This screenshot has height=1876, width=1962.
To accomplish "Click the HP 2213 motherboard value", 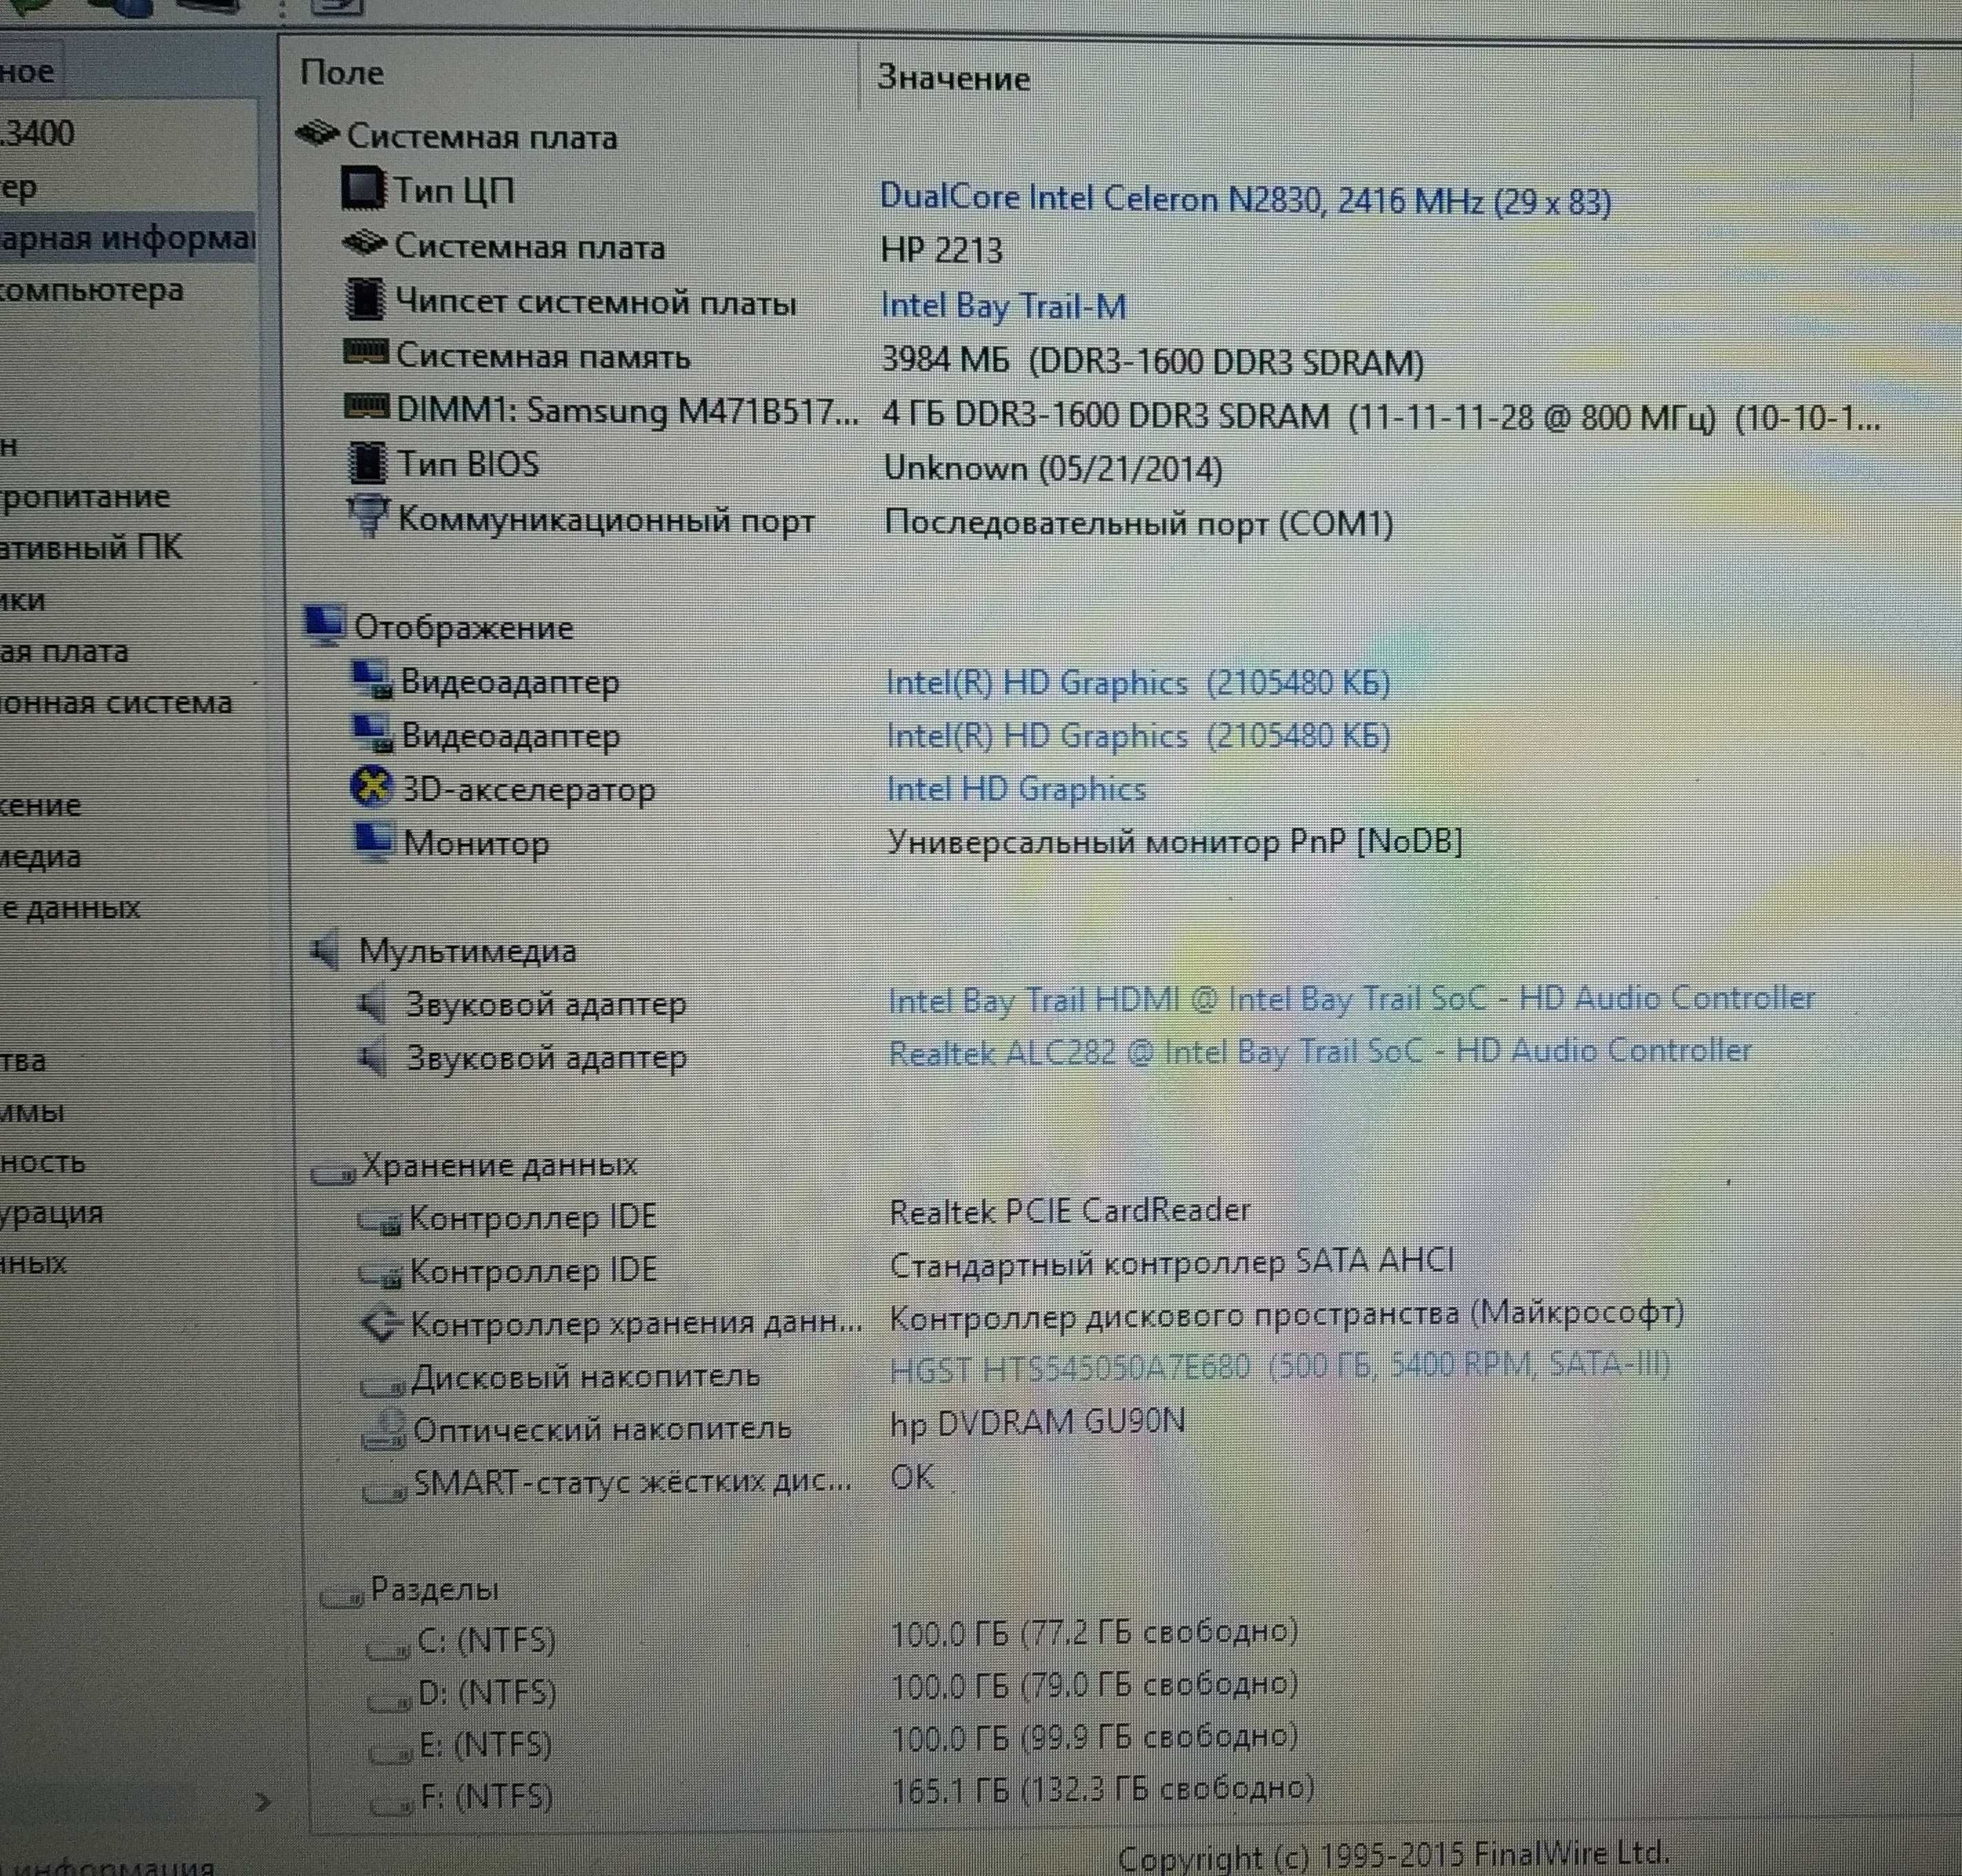I will pyautogui.click(x=941, y=250).
